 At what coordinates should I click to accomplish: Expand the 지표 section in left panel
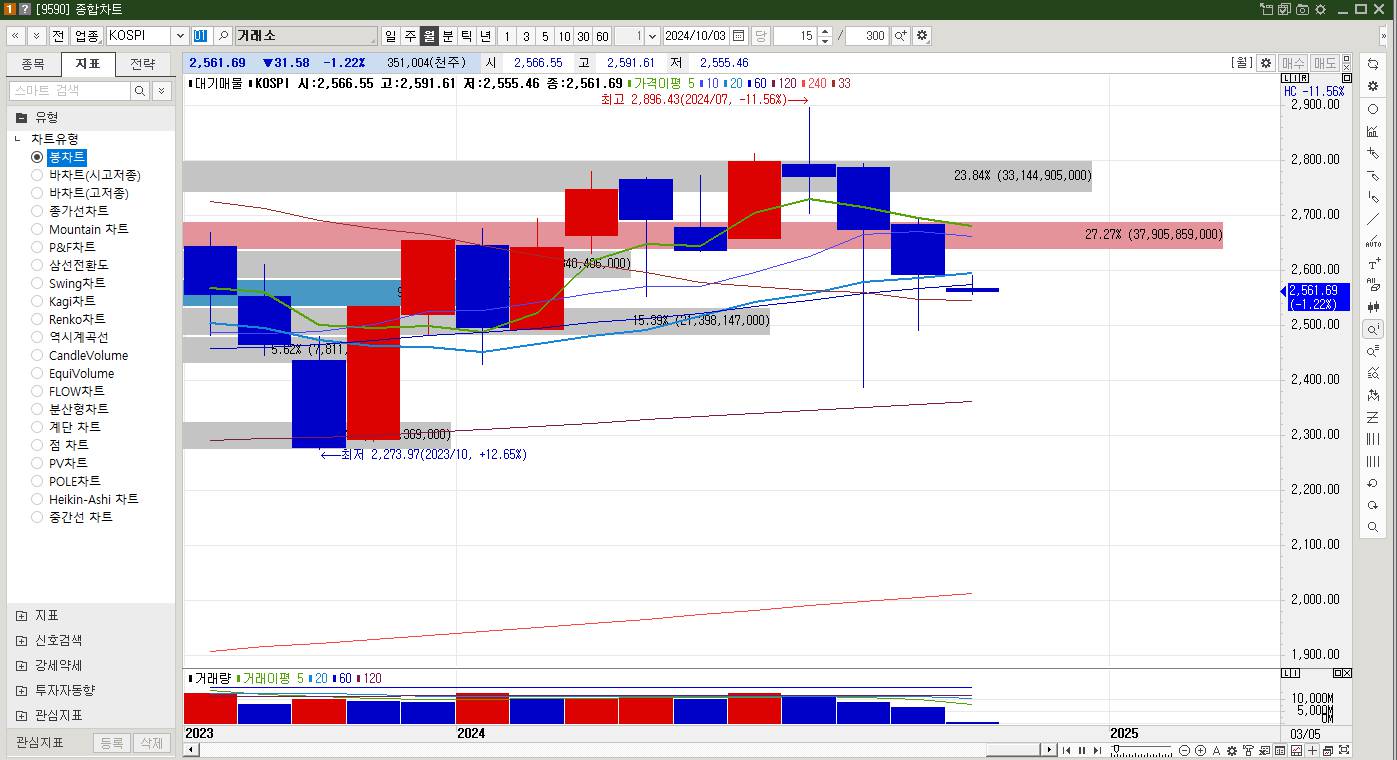tap(22, 615)
